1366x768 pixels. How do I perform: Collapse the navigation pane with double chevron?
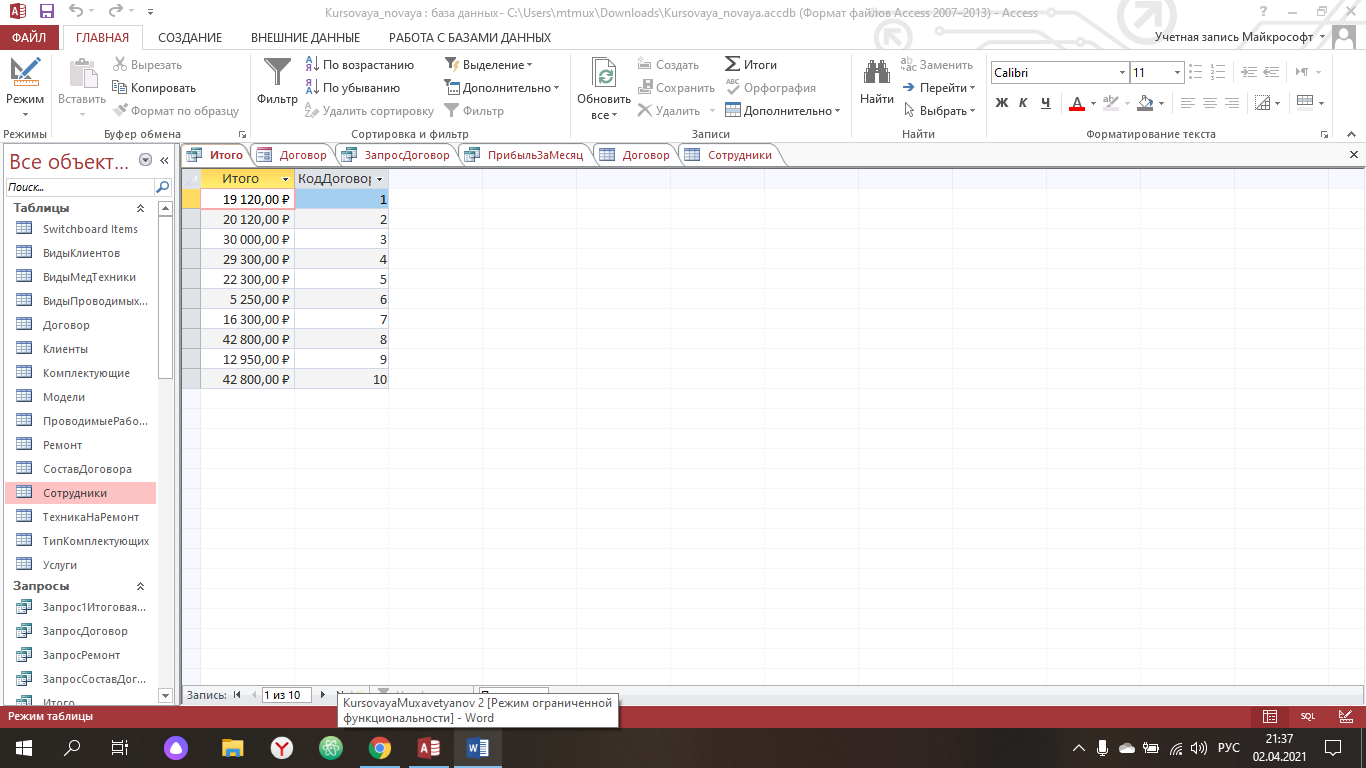(x=164, y=160)
